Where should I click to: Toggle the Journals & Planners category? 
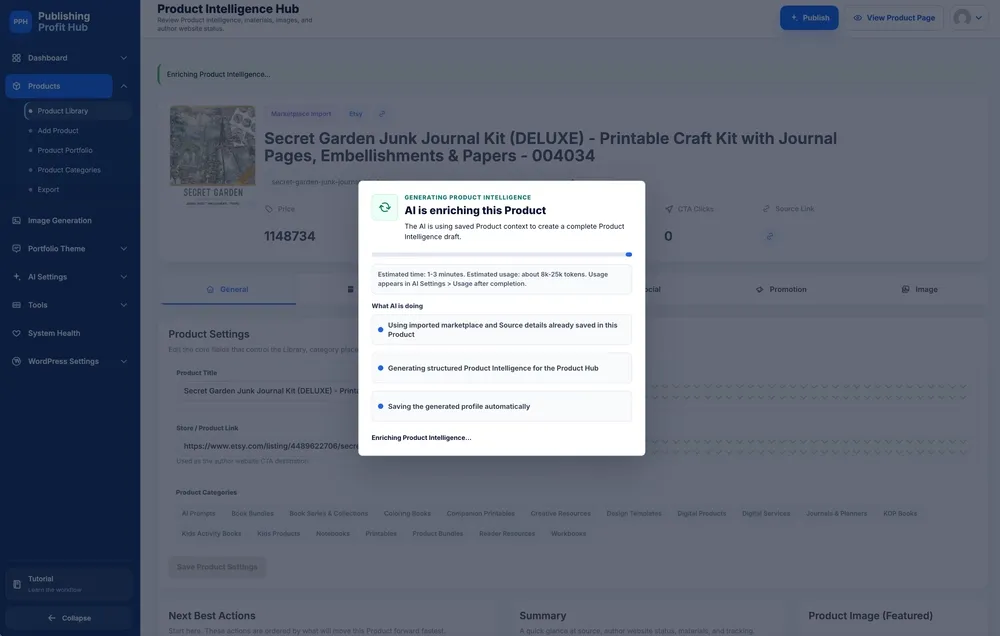(837, 514)
